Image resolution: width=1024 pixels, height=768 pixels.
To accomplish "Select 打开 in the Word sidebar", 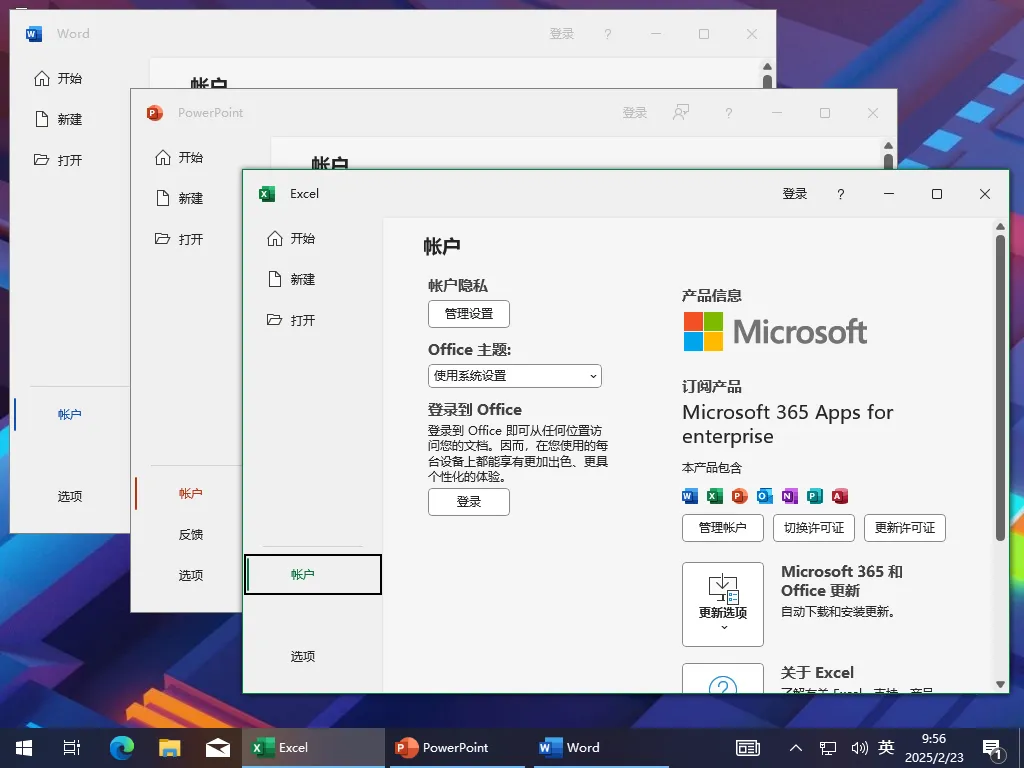I will [70, 159].
